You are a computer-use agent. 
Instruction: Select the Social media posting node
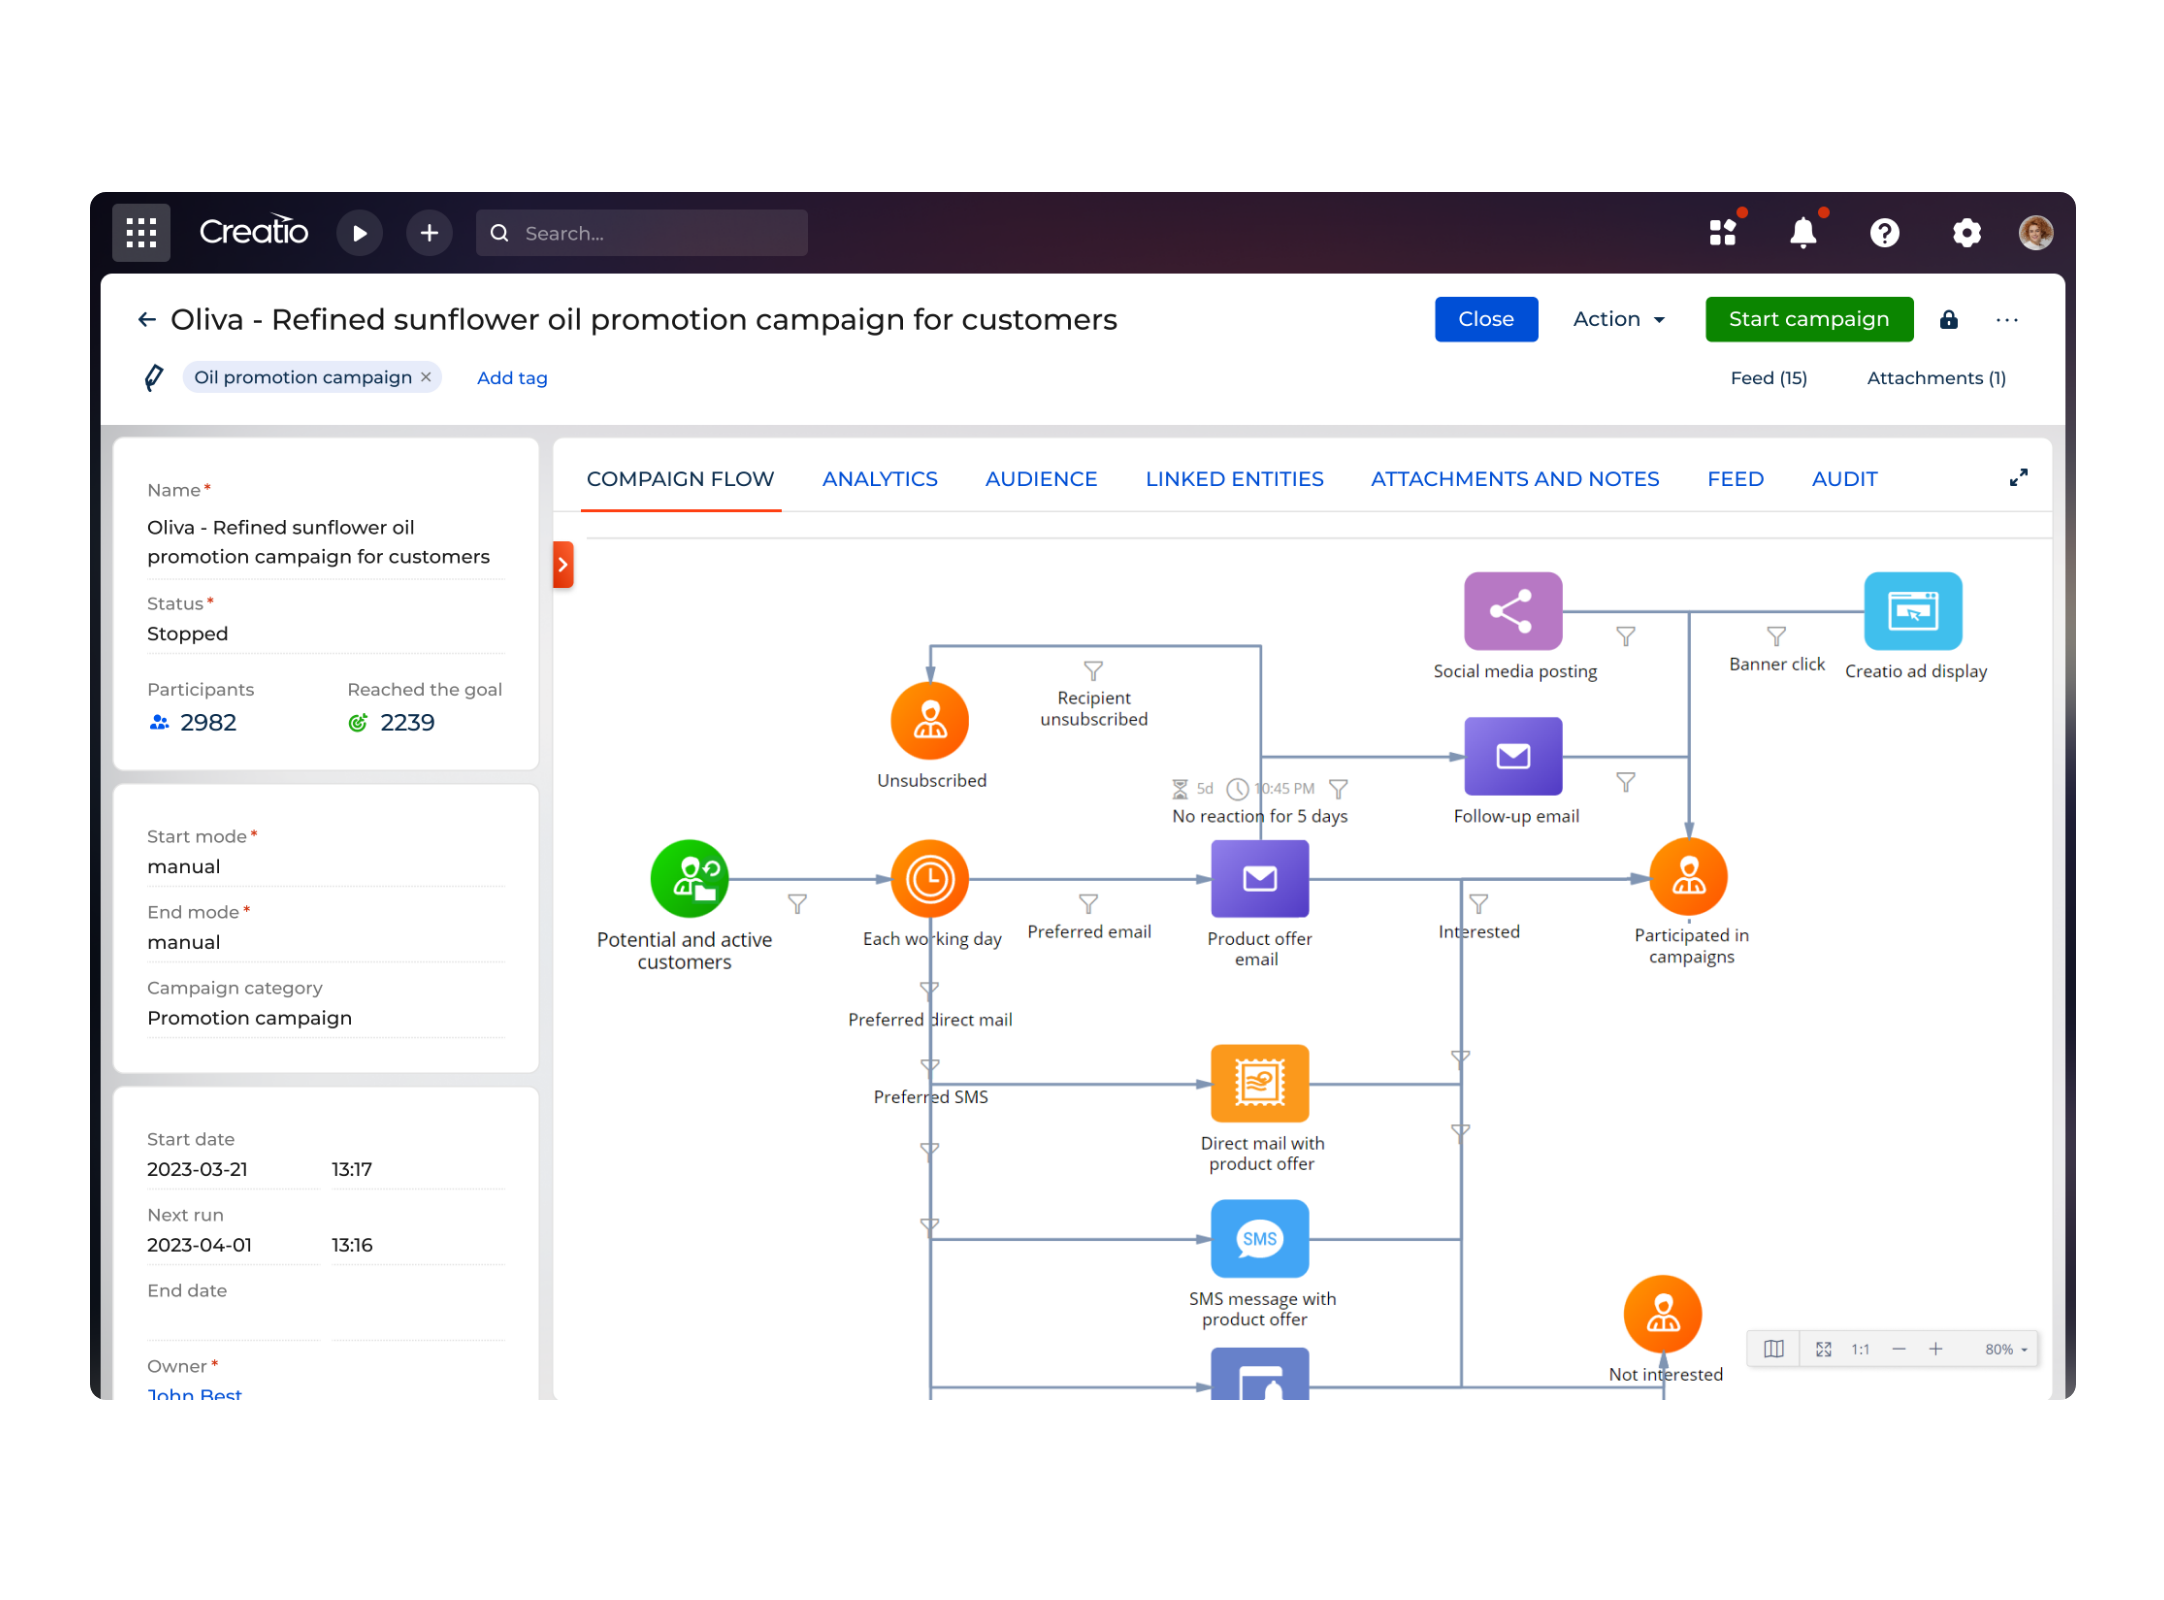click(1513, 611)
